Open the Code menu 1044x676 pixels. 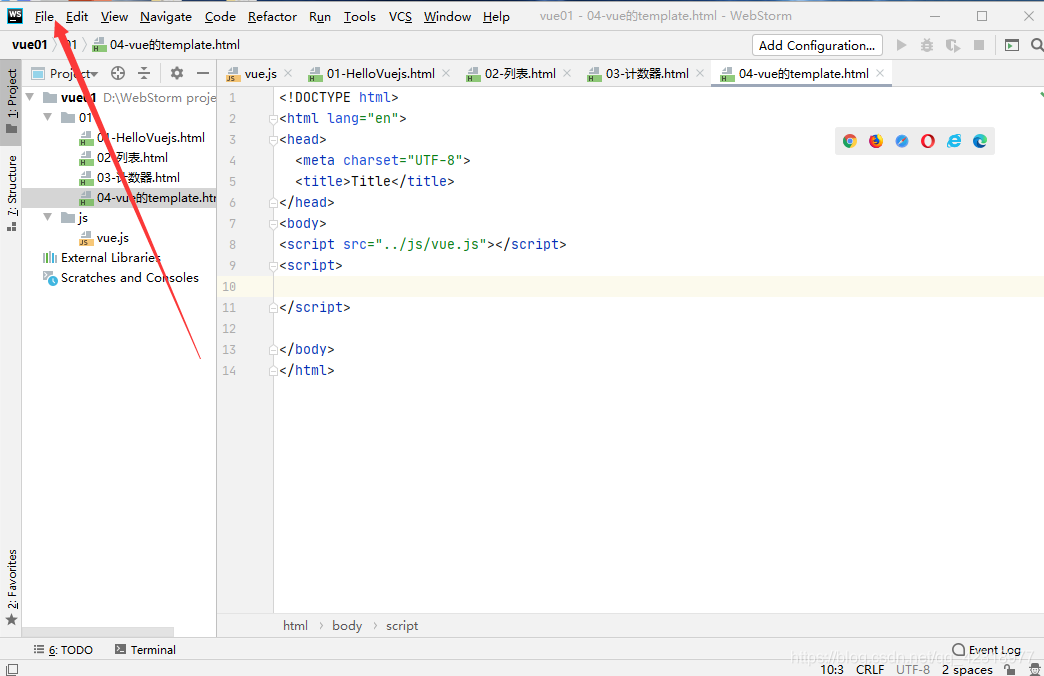[x=220, y=17]
